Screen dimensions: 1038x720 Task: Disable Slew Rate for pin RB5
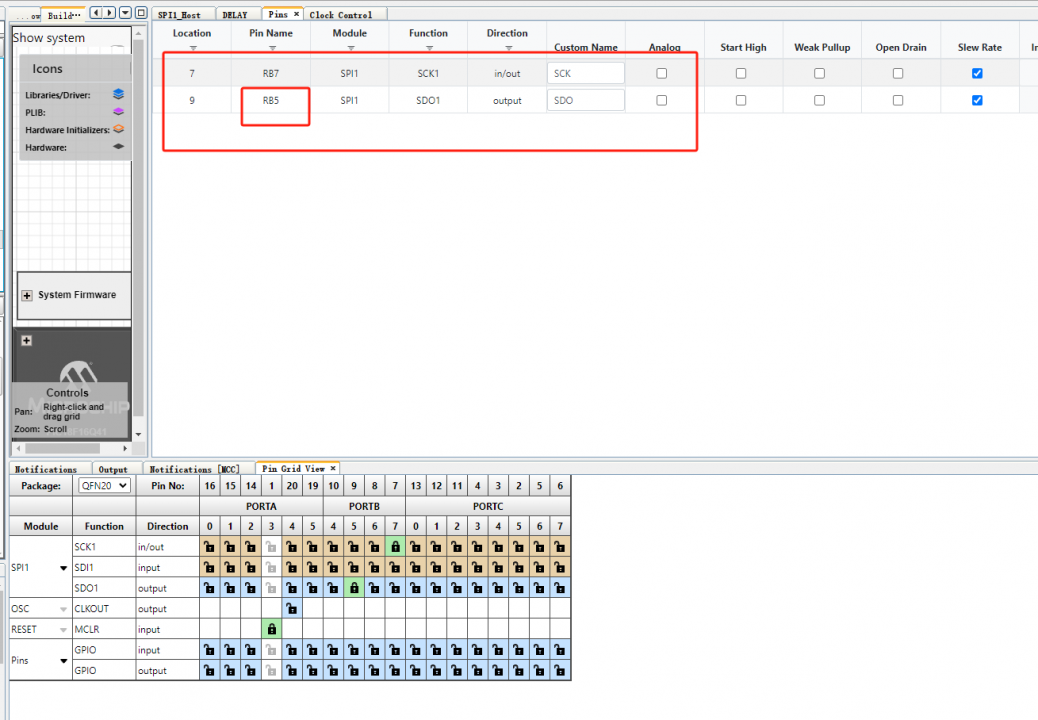coord(978,100)
